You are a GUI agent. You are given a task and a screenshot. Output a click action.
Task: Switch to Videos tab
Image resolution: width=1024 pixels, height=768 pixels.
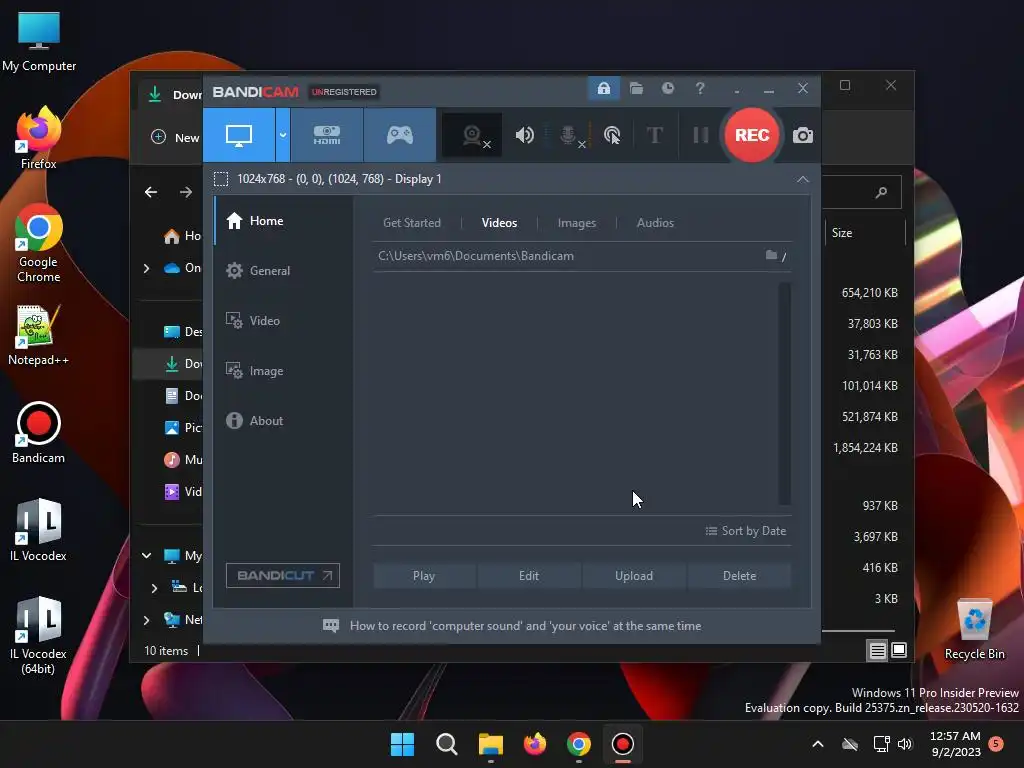point(499,223)
